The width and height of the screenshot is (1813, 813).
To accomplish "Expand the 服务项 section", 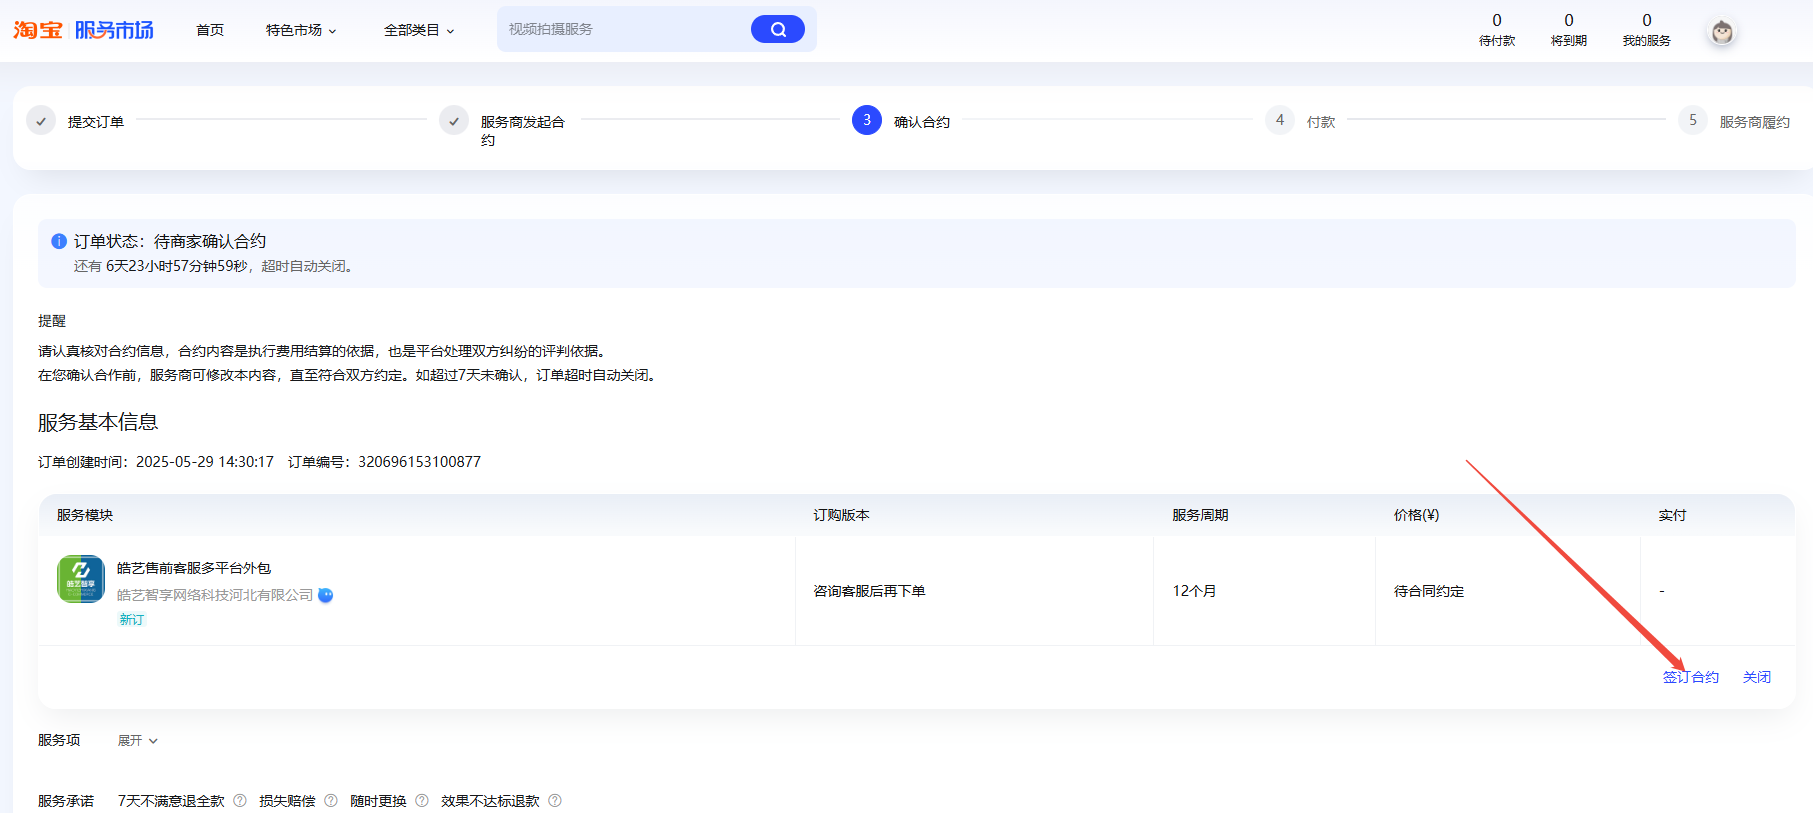I will click(138, 741).
